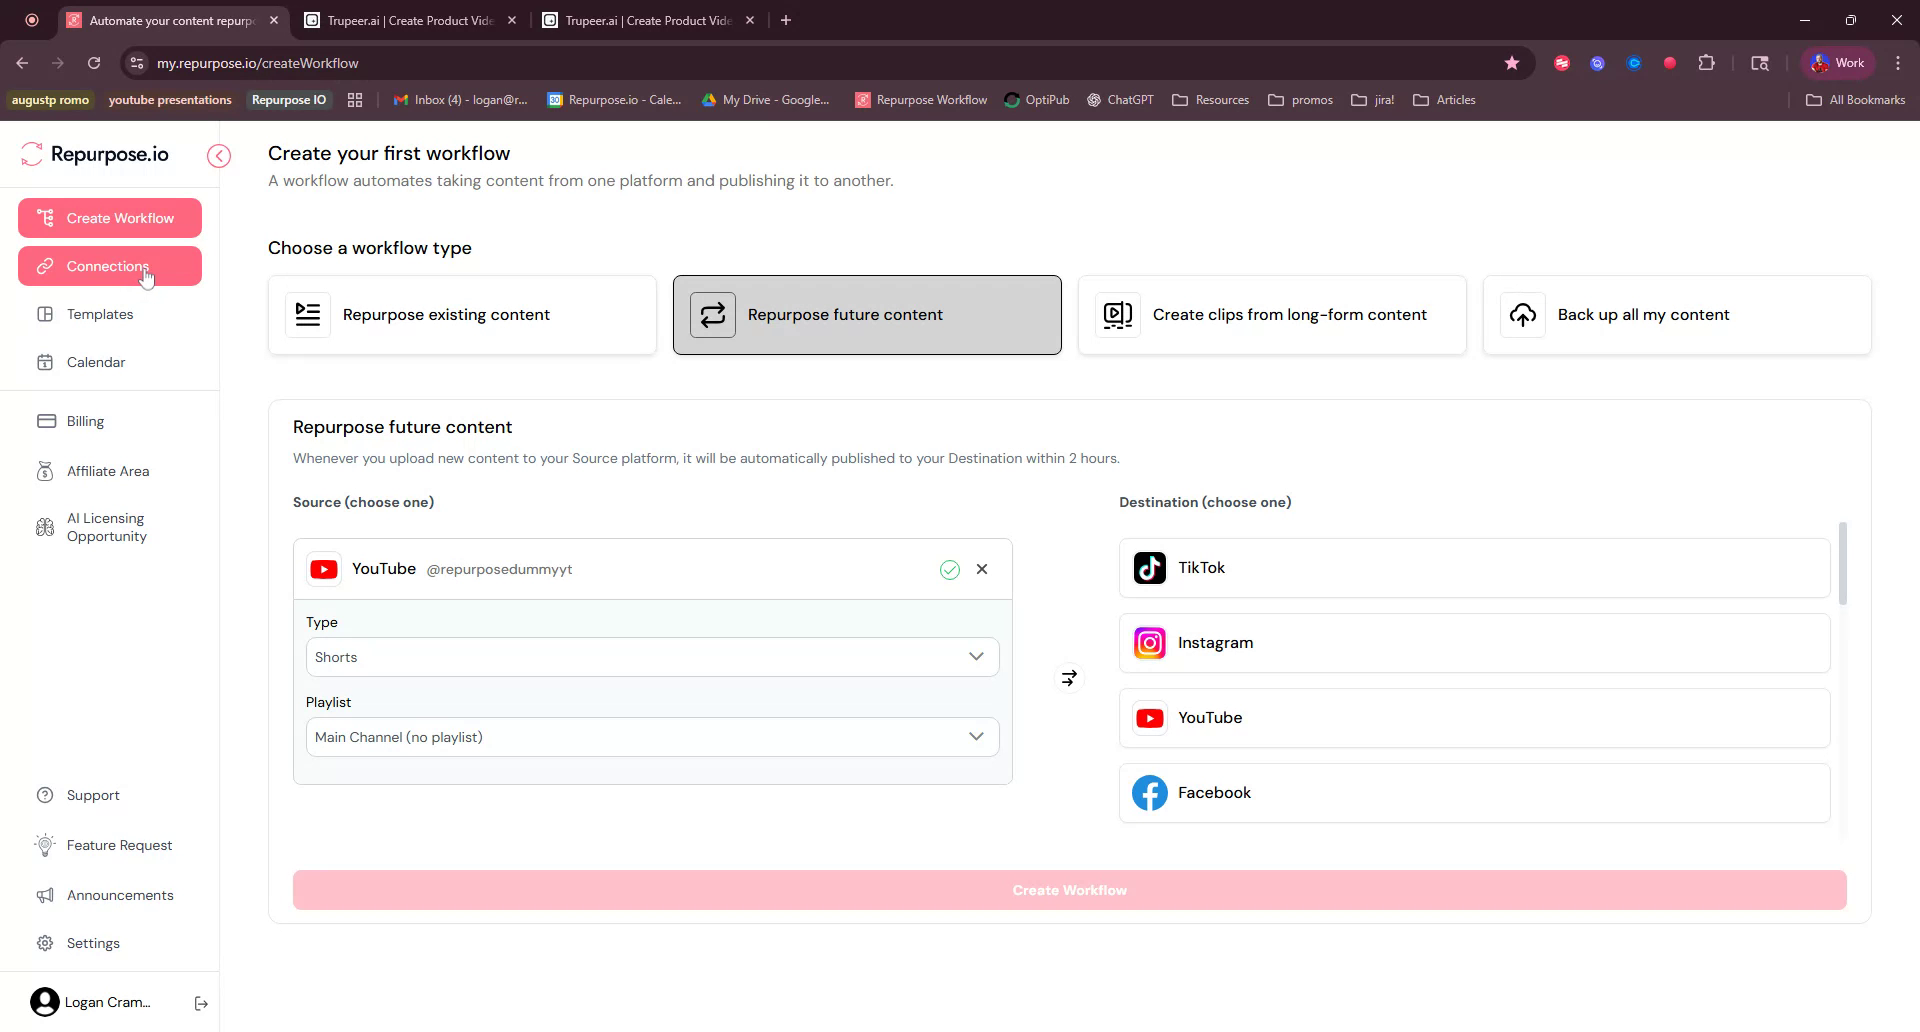Open the Announcements section

(119, 895)
